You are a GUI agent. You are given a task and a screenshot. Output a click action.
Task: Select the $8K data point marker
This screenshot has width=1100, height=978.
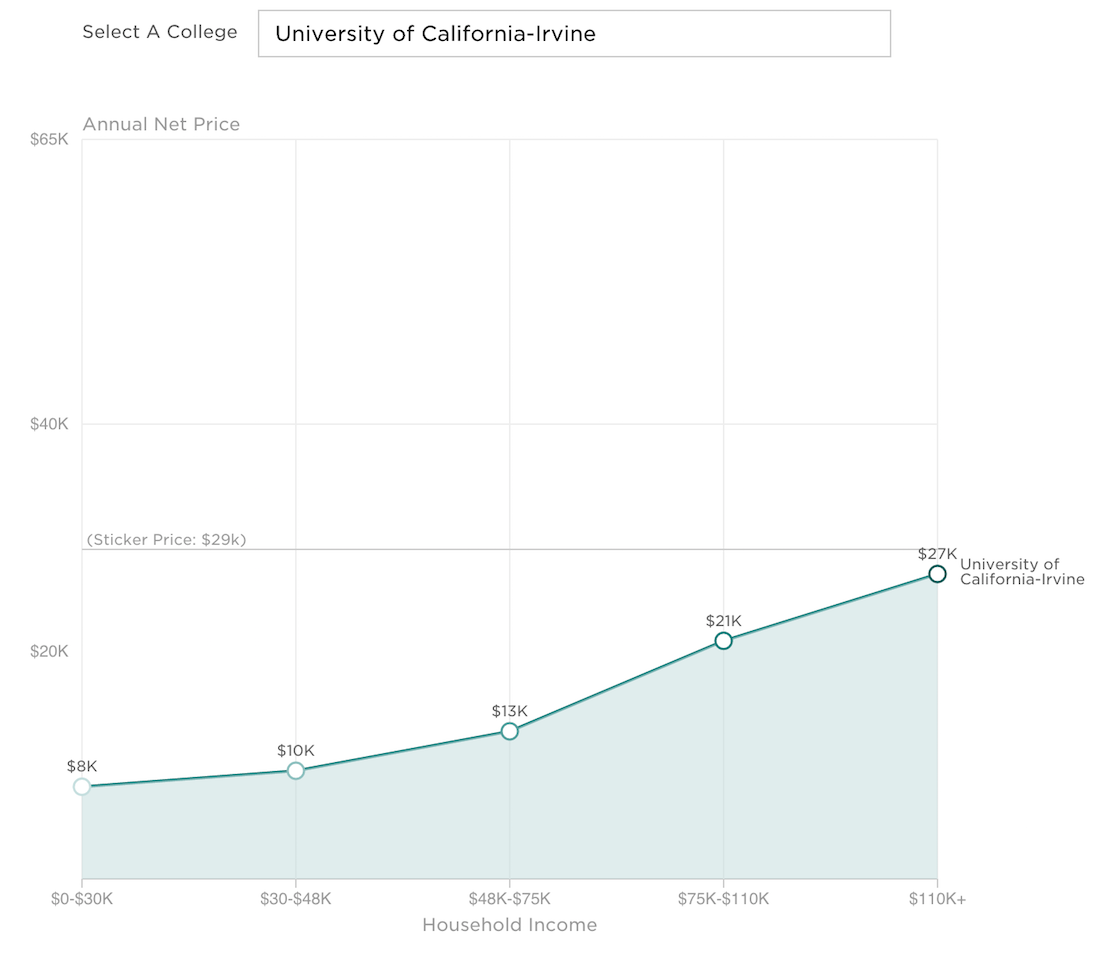pos(82,786)
